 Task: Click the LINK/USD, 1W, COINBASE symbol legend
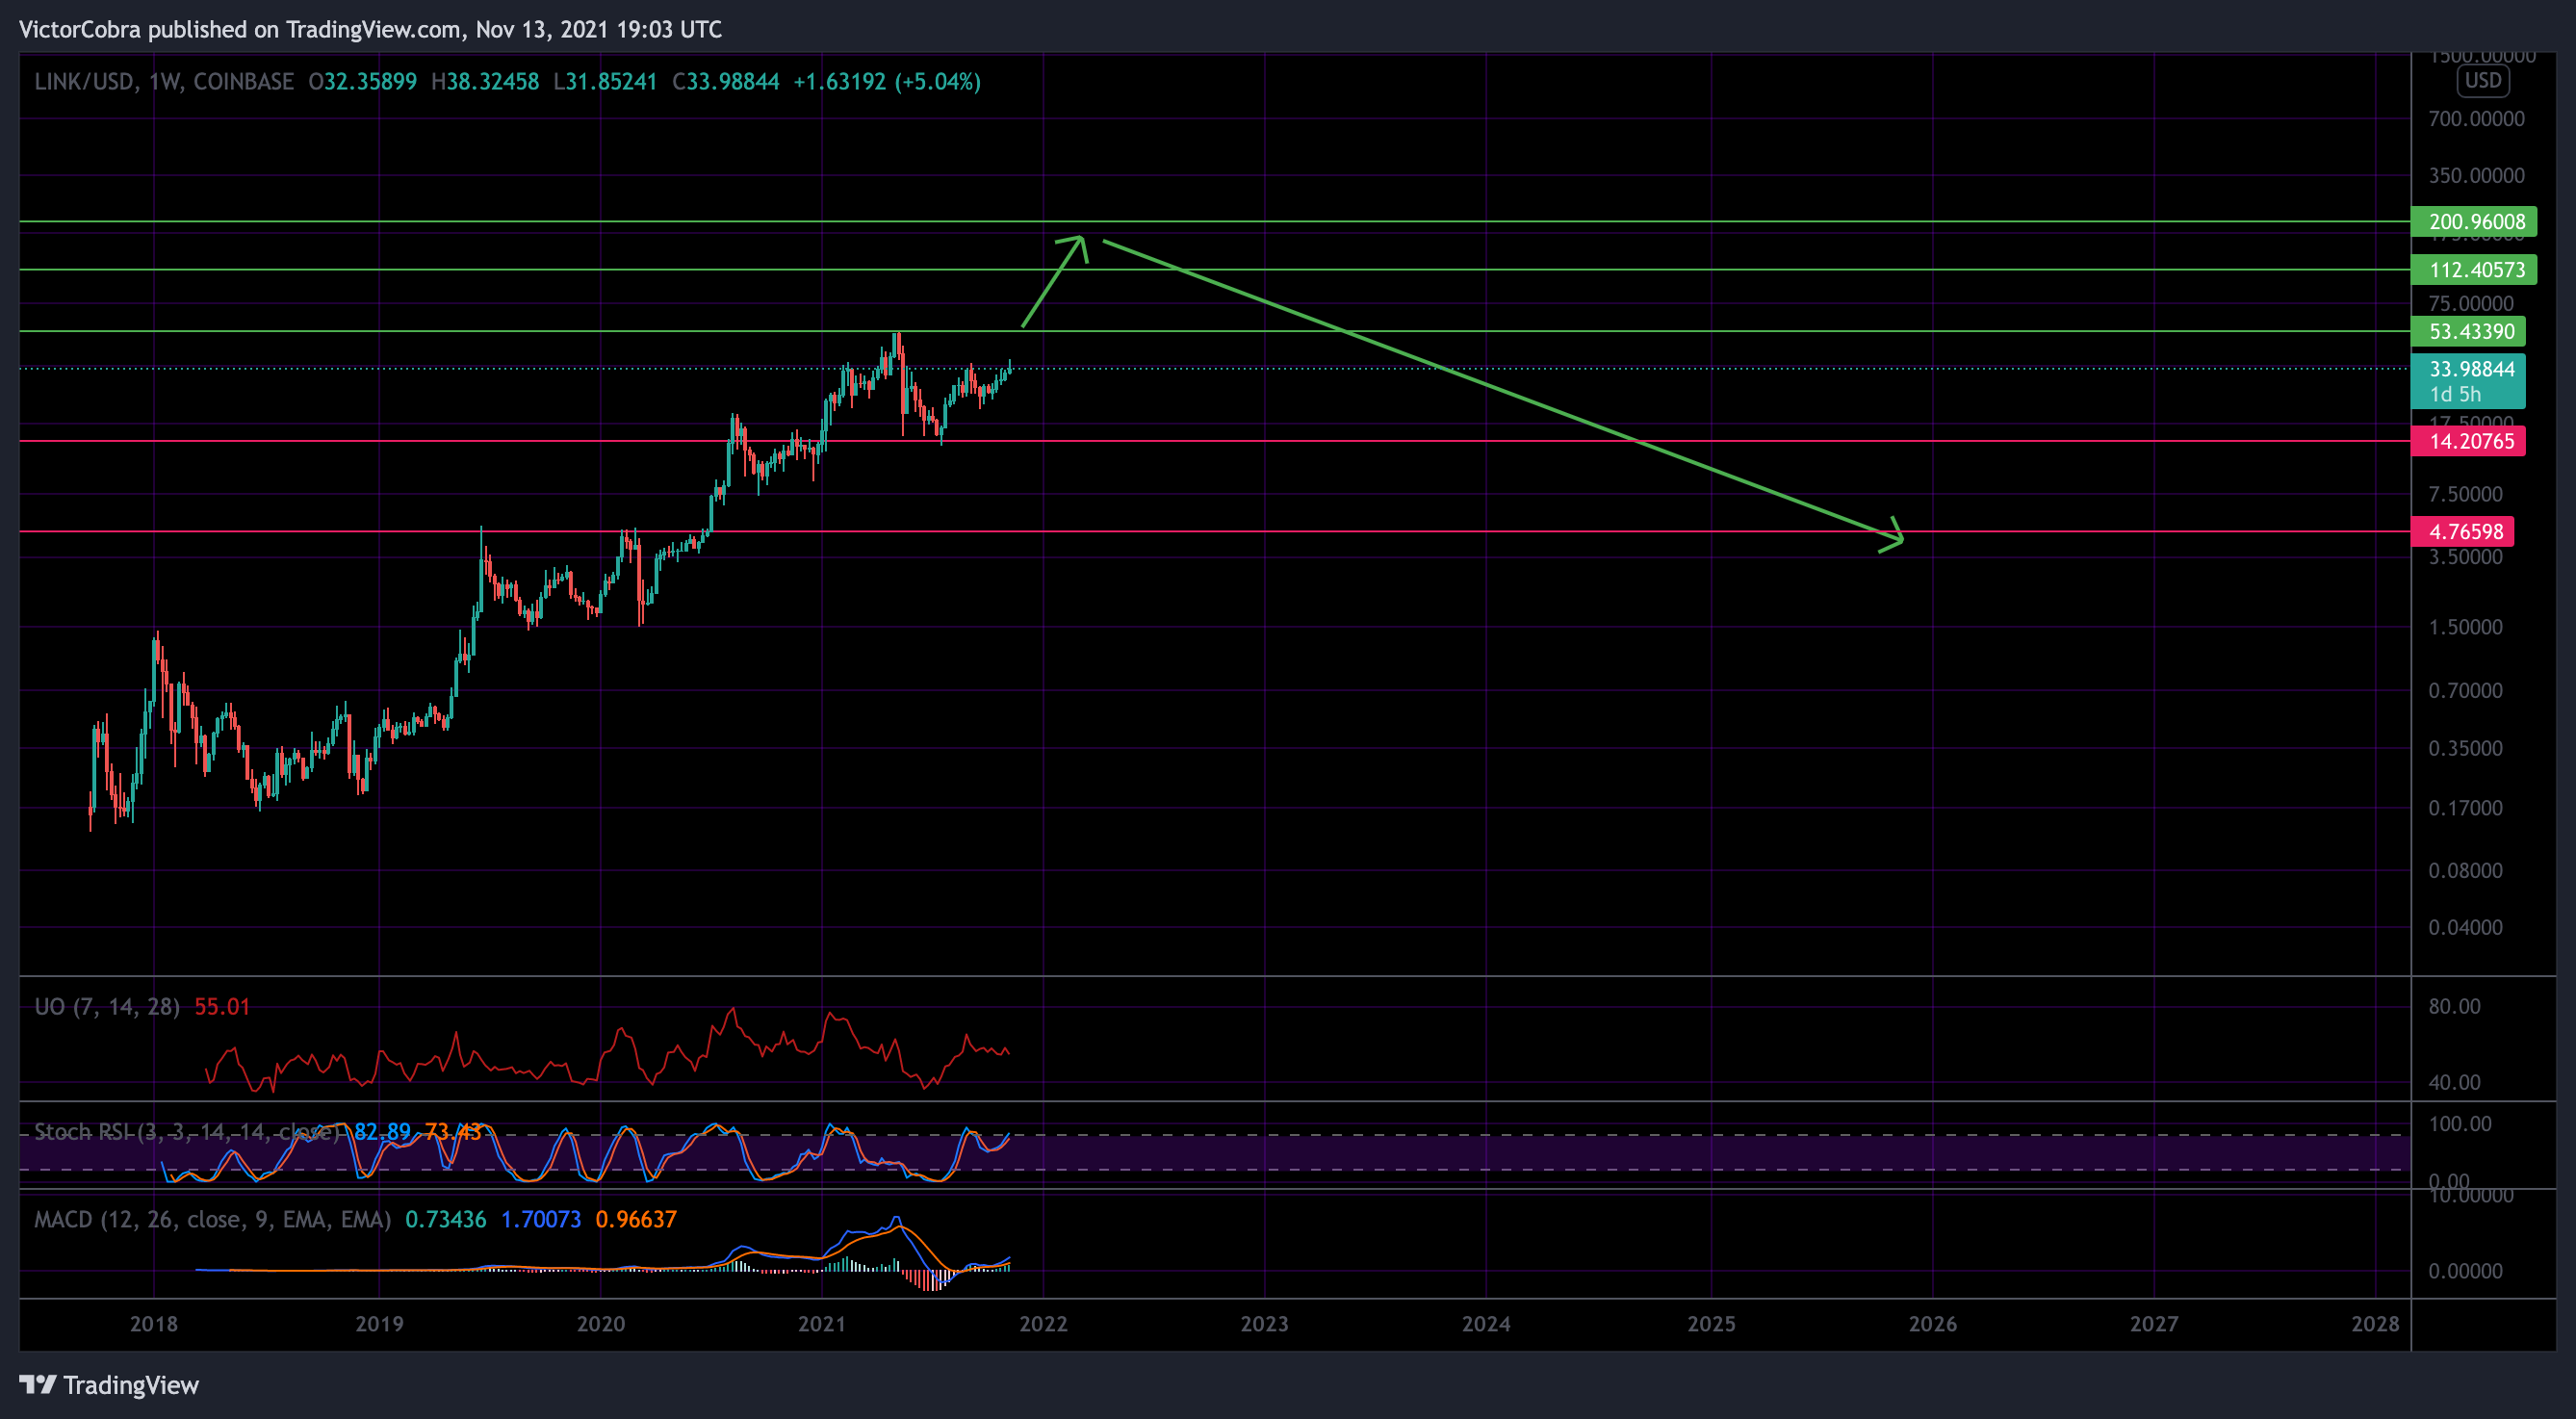[x=164, y=82]
